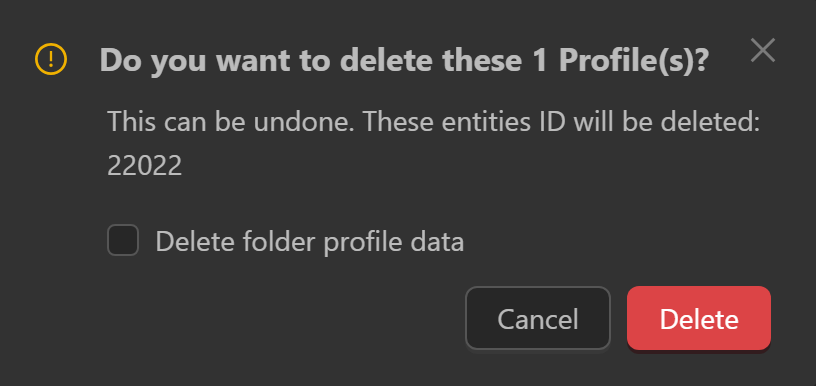Enable the Delete folder profile data checkbox
816x386 pixels.
123,240
